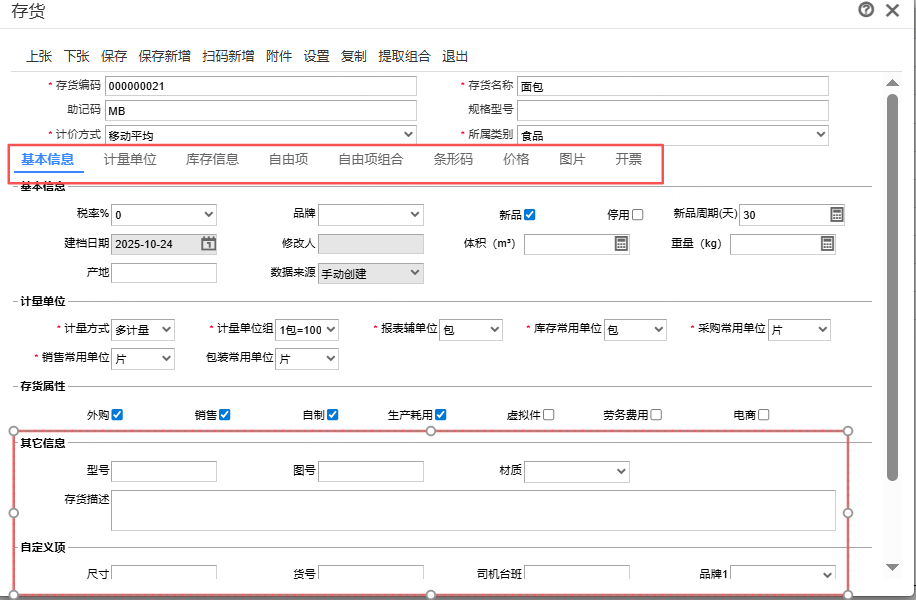Switch to the 库存信息 tab

pos(212,159)
